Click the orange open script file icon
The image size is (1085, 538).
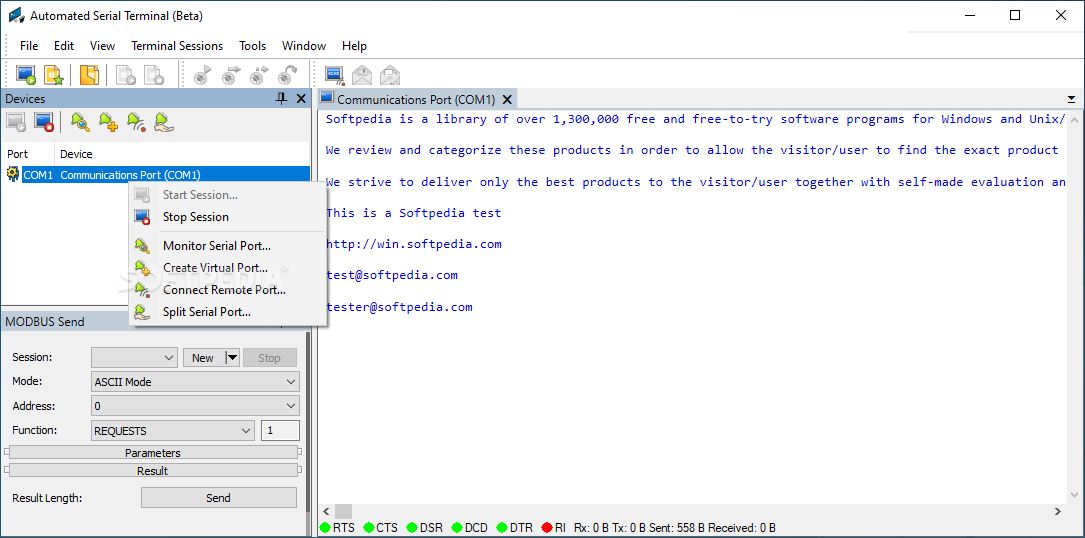(x=89, y=74)
